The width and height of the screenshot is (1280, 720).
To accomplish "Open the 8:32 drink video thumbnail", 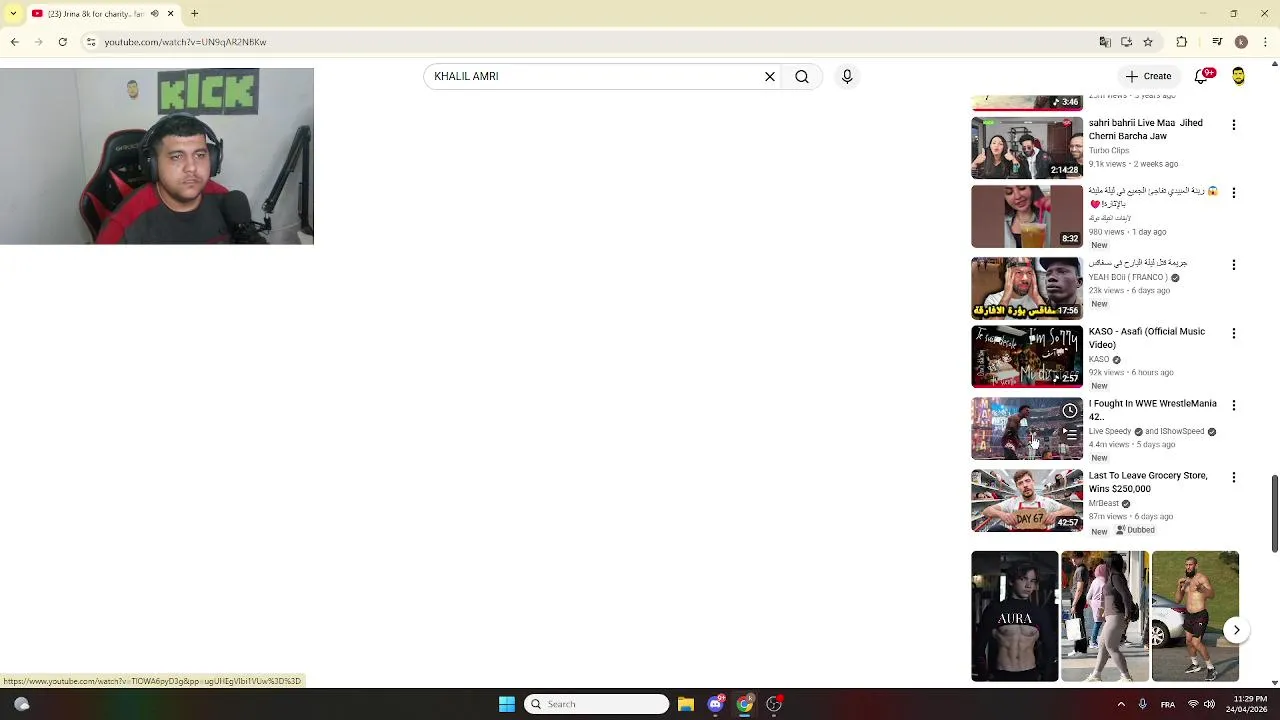I will click(1027, 216).
